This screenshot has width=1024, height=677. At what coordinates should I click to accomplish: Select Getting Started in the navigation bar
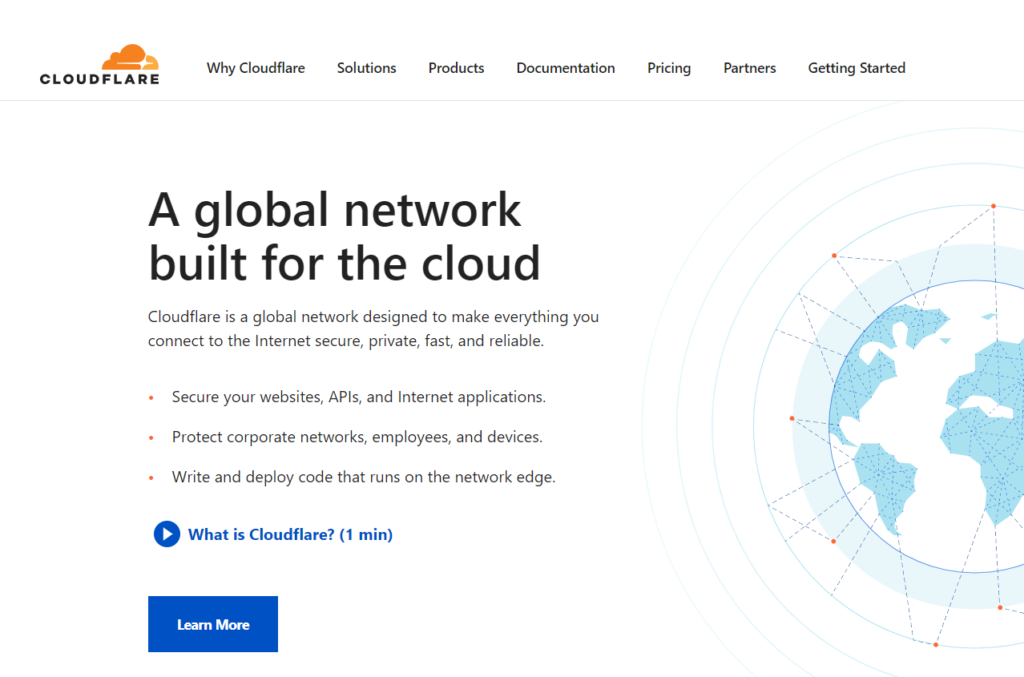856,68
